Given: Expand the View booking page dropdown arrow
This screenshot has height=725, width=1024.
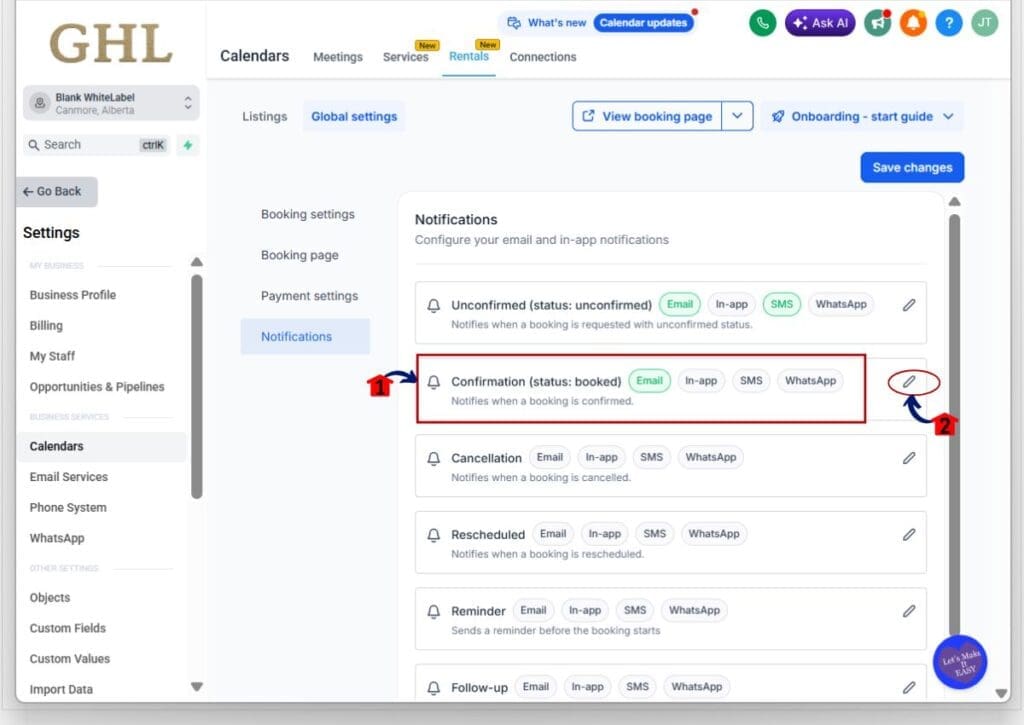Looking at the screenshot, I should [737, 116].
